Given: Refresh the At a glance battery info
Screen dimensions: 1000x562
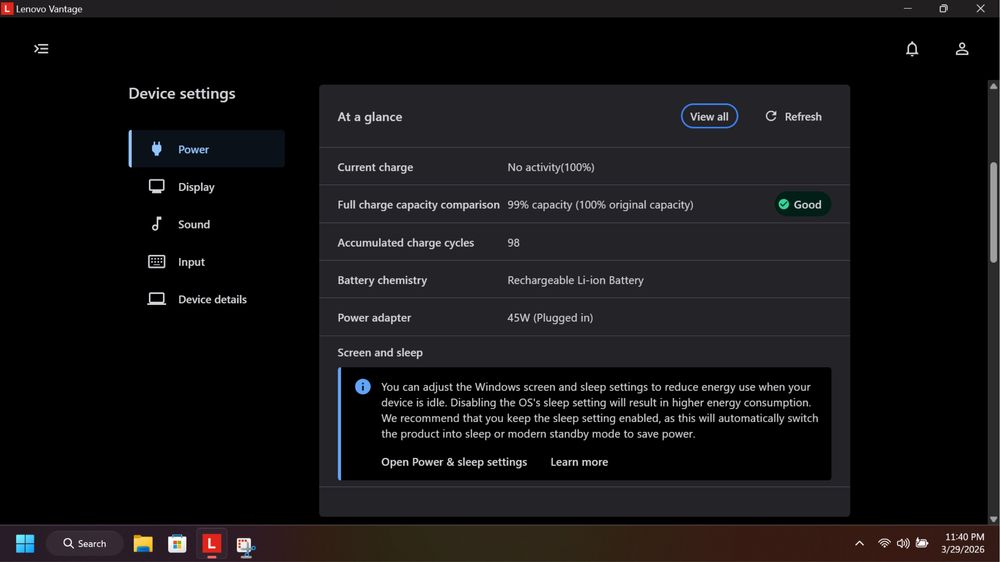Looking at the screenshot, I should point(793,116).
